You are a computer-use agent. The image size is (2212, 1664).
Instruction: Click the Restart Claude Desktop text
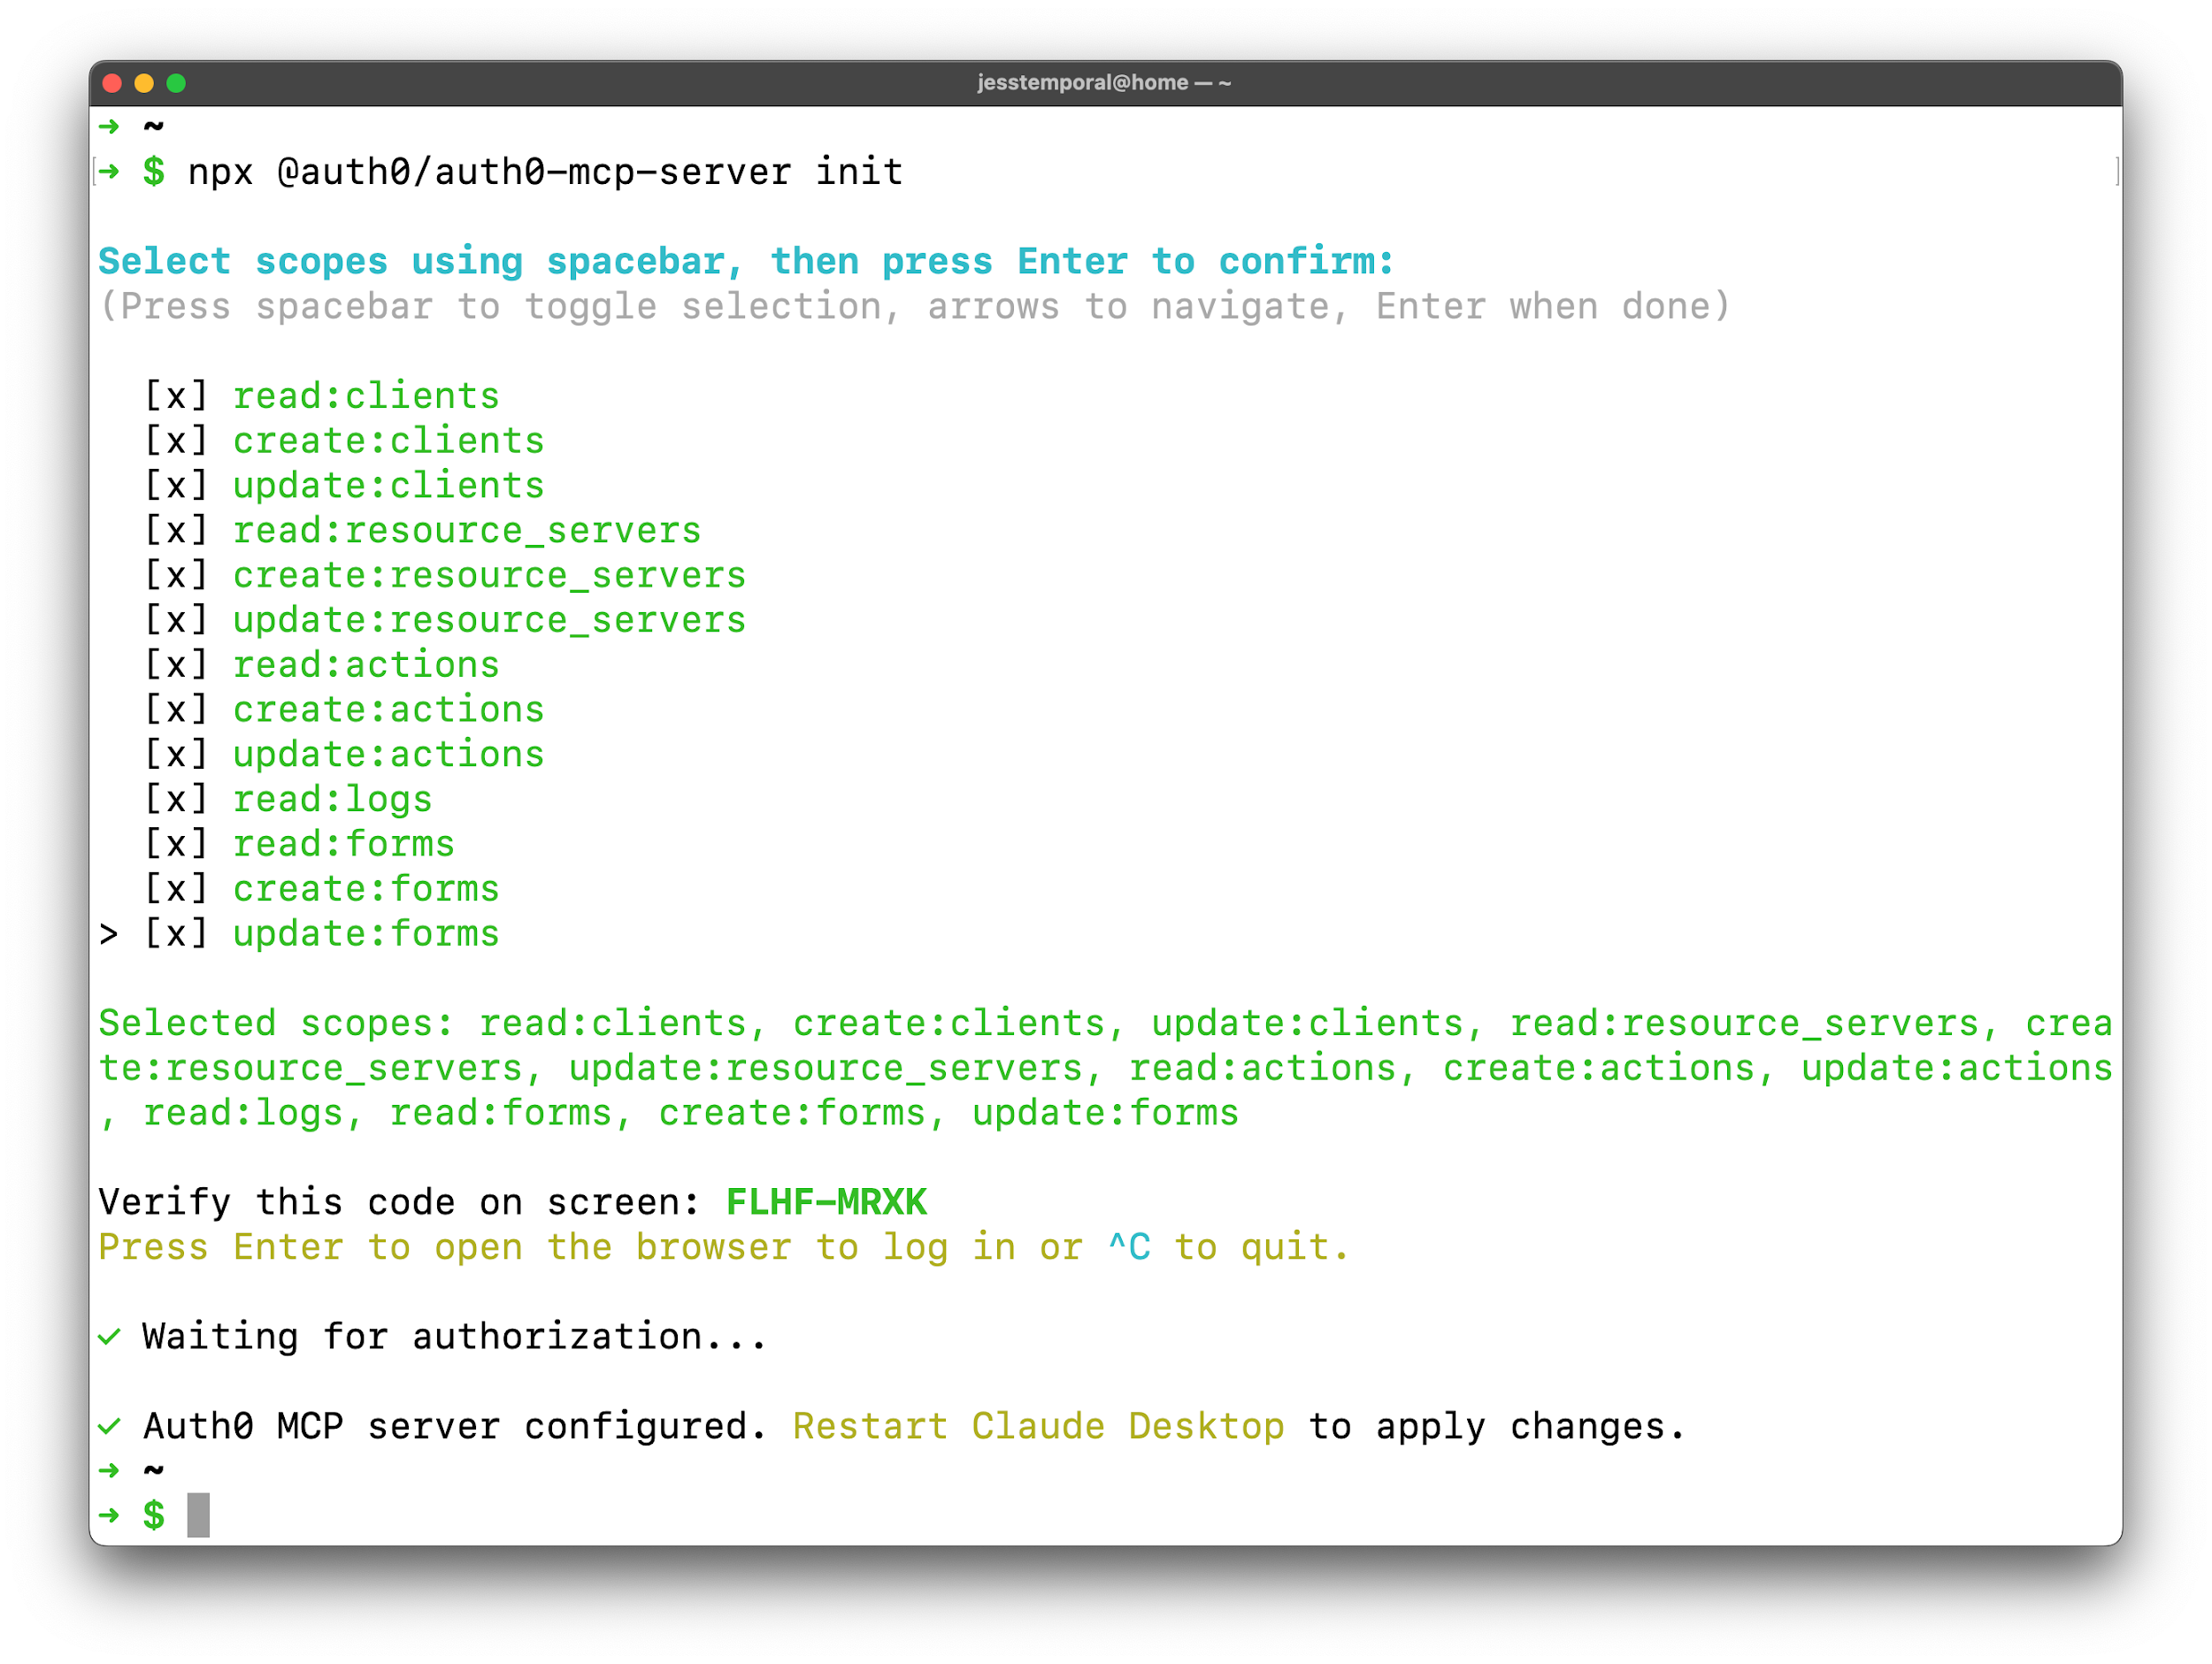pos(1038,1426)
